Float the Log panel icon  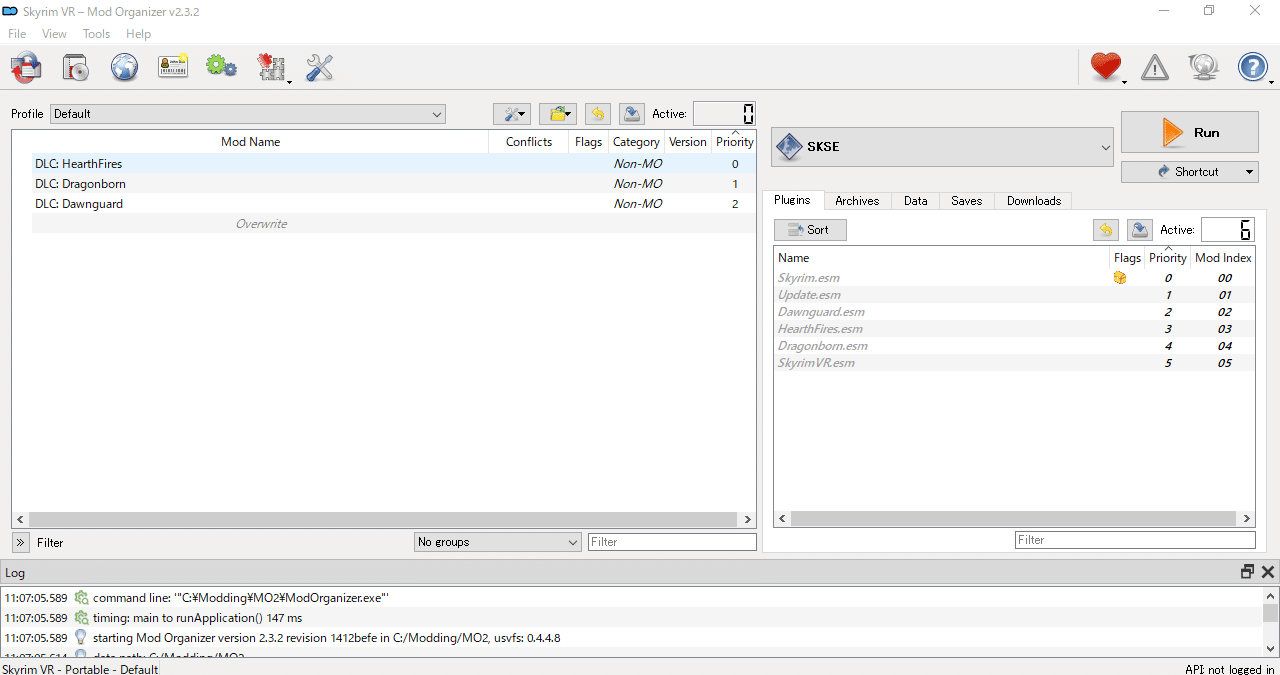click(x=1247, y=572)
